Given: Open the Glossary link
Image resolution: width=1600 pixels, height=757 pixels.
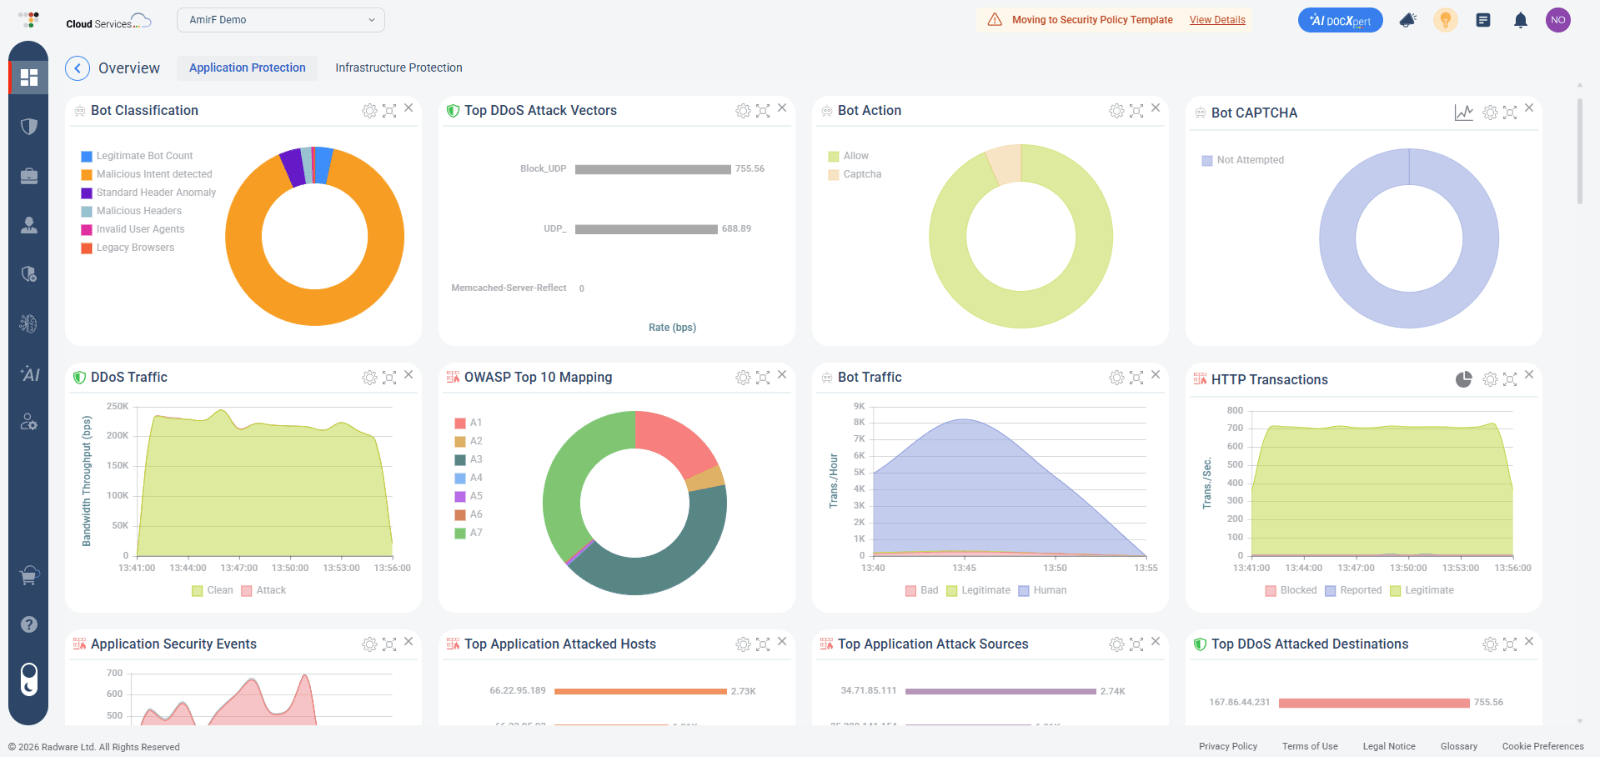Looking at the screenshot, I should (1459, 747).
